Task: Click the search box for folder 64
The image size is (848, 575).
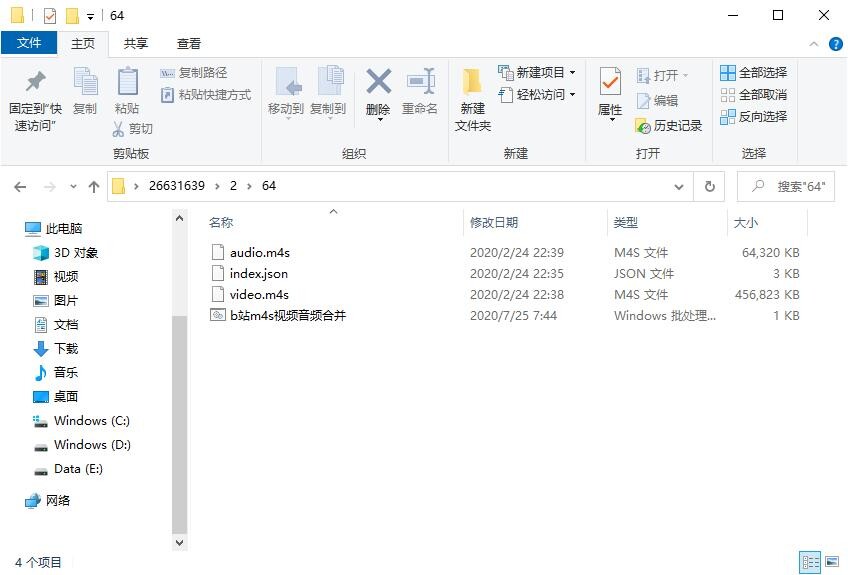Action: tap(790, 186)
